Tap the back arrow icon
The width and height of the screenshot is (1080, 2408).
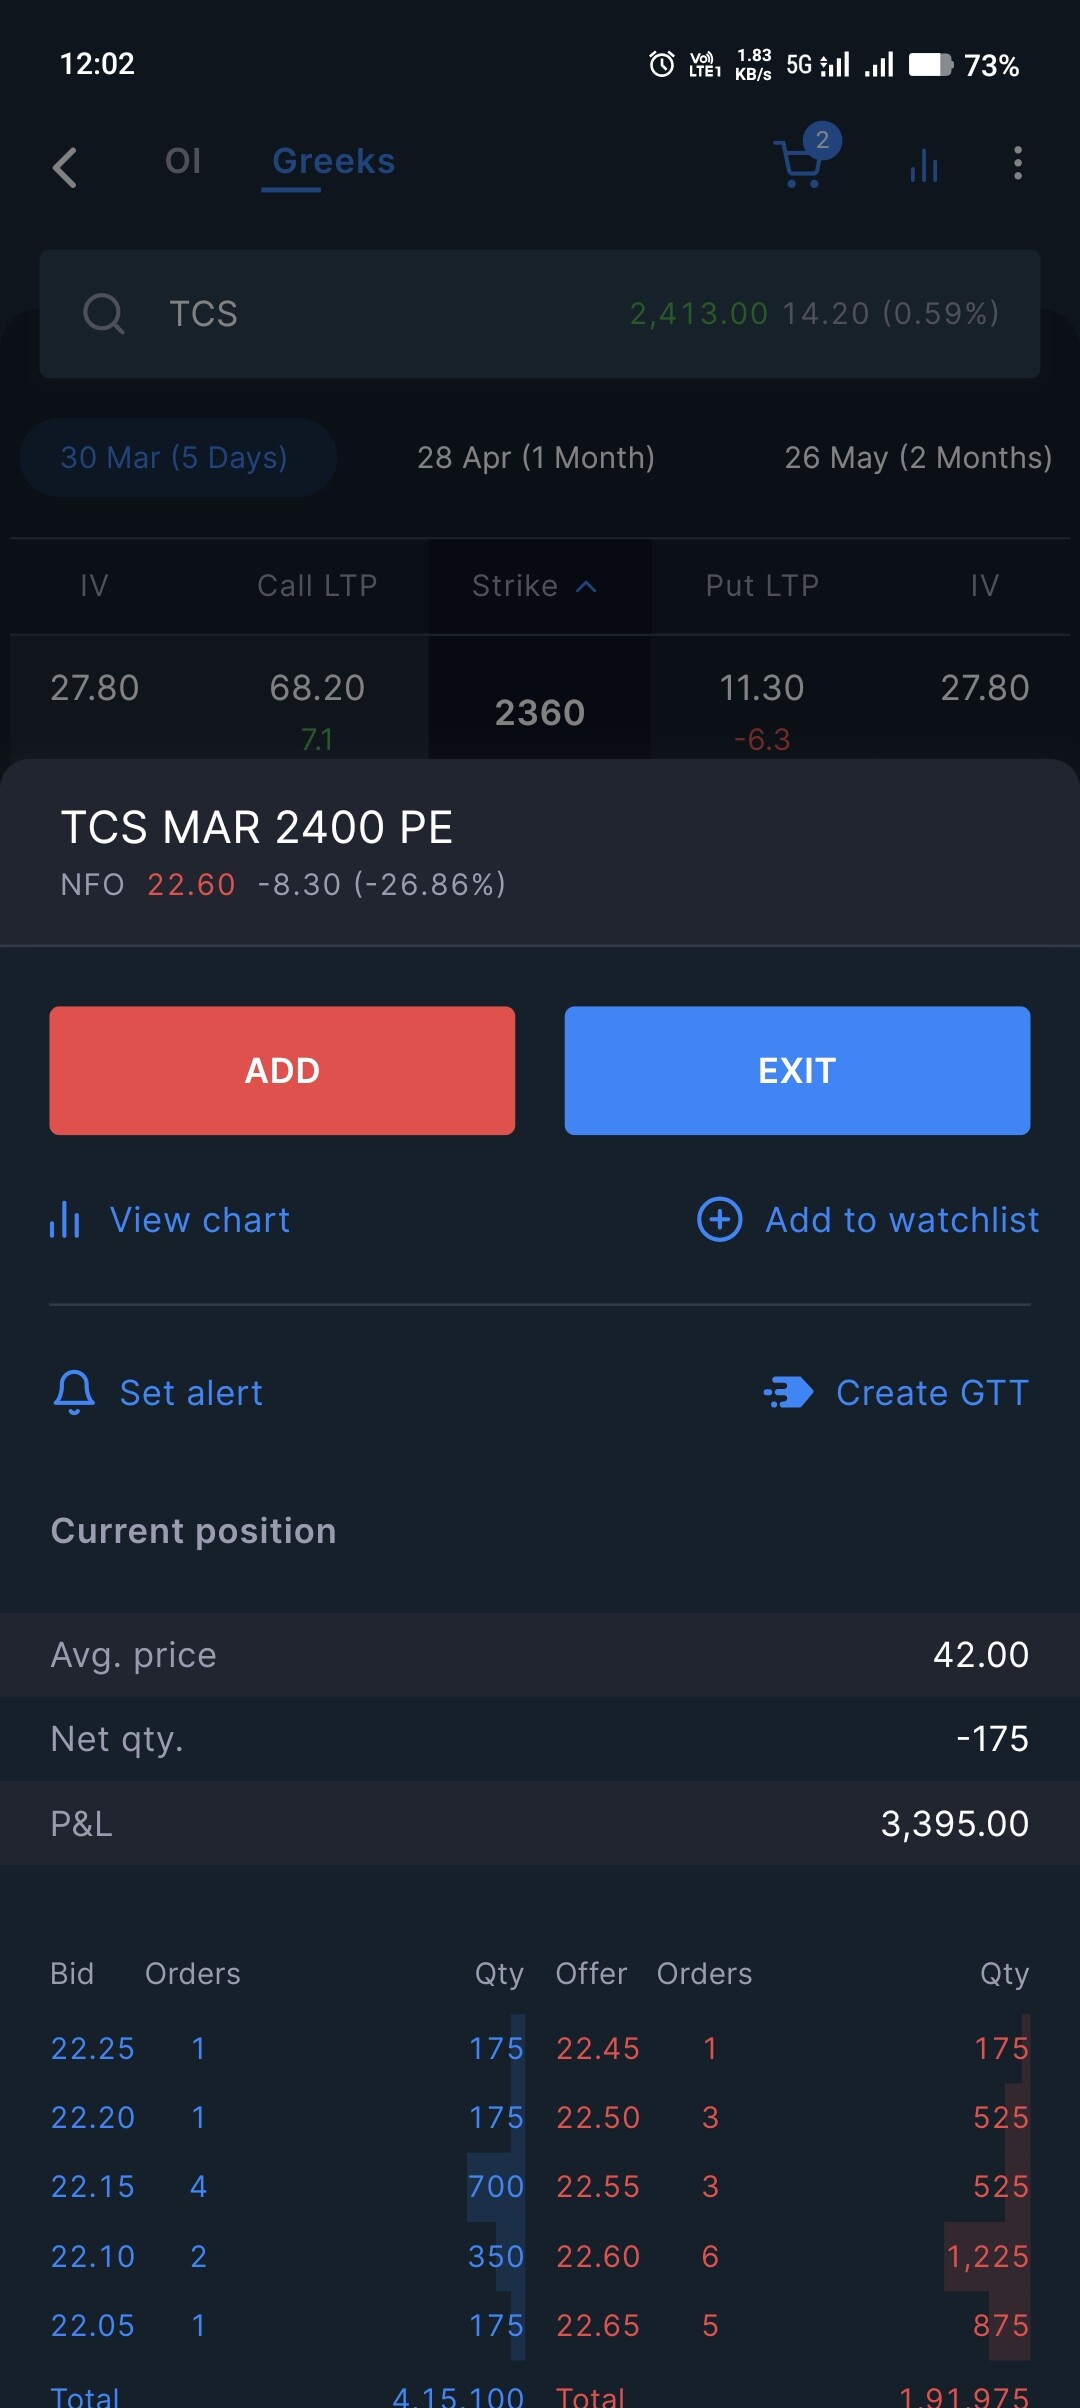click(x=65, y=167)
